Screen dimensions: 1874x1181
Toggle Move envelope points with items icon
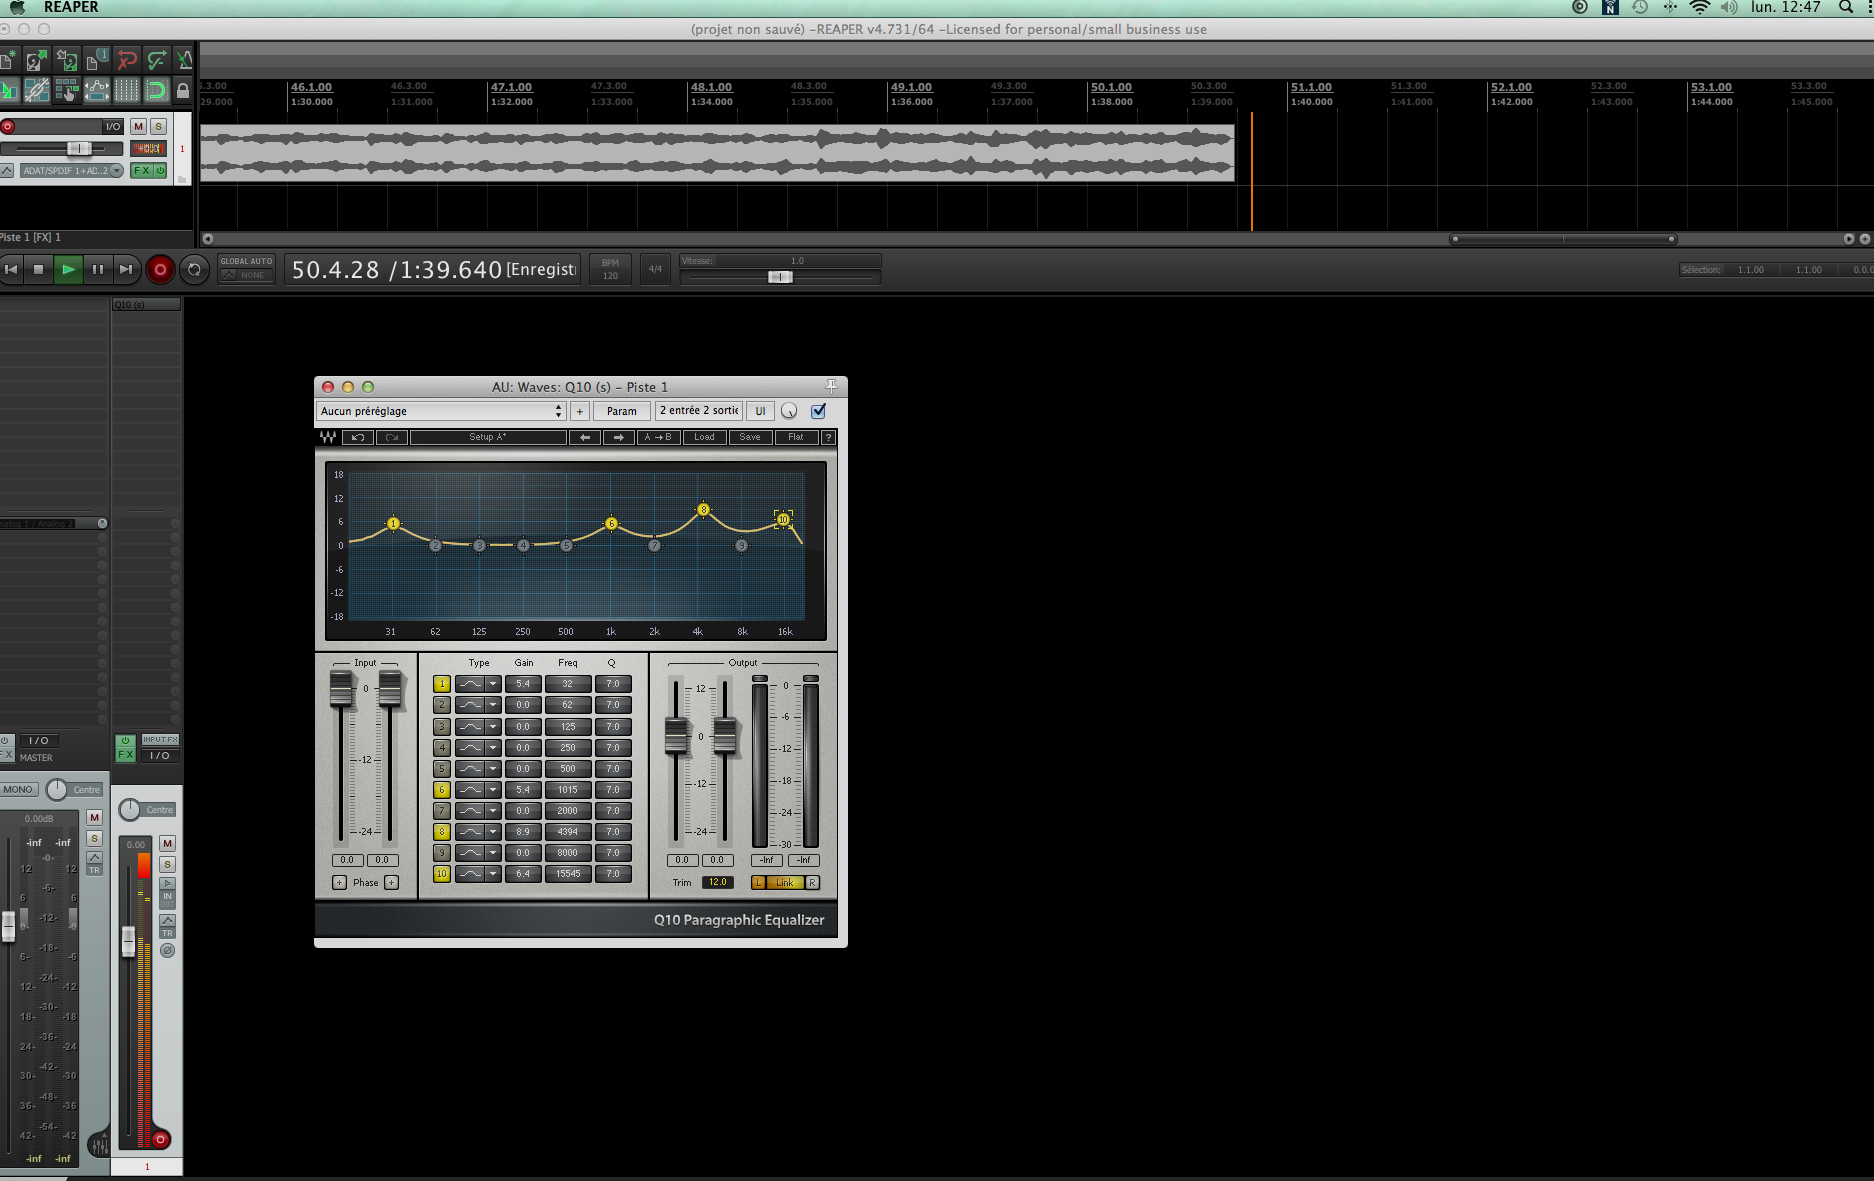click(x=97, y=91)
